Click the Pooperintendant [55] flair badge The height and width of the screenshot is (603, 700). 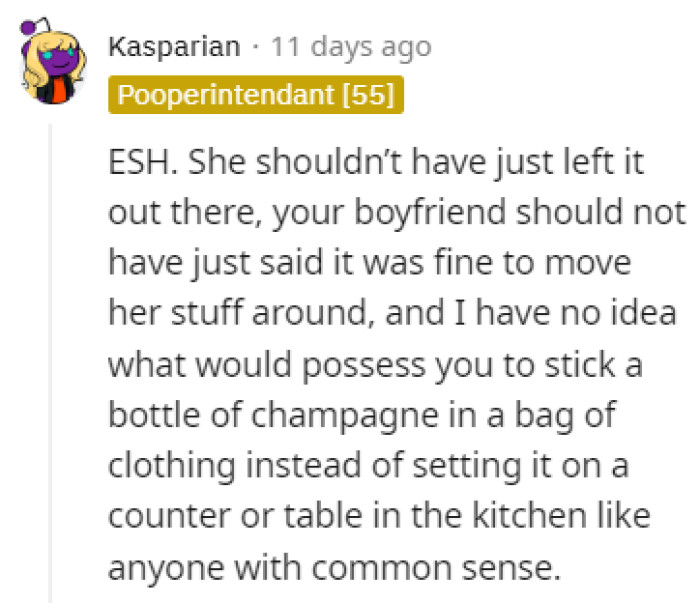point(255,97)
